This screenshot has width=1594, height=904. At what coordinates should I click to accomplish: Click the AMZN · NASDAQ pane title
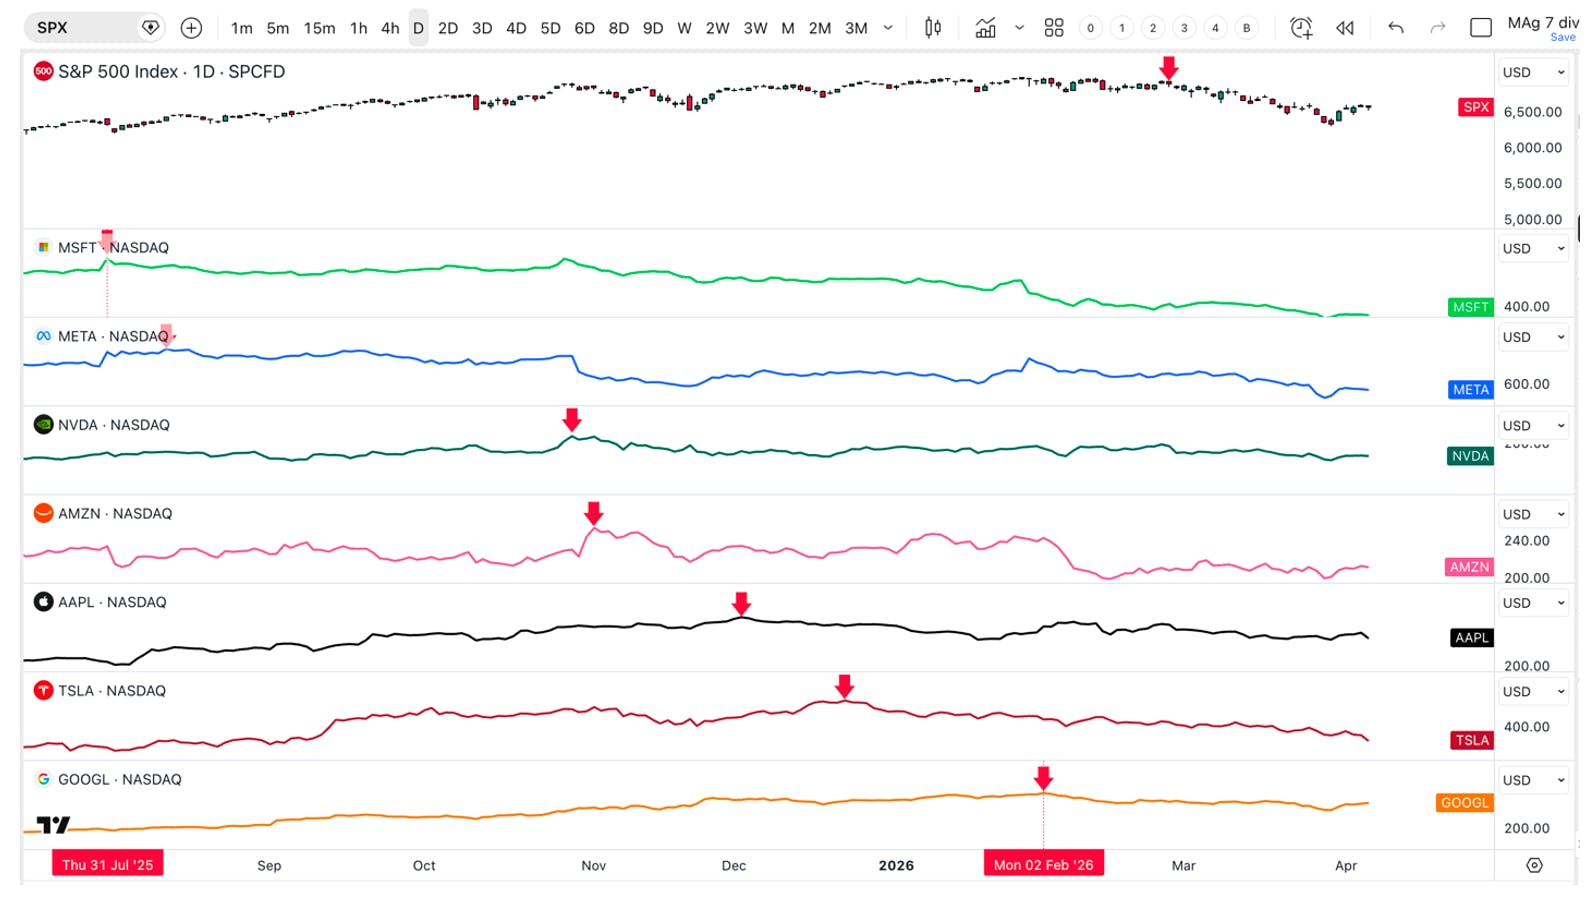tap(115, 513)
